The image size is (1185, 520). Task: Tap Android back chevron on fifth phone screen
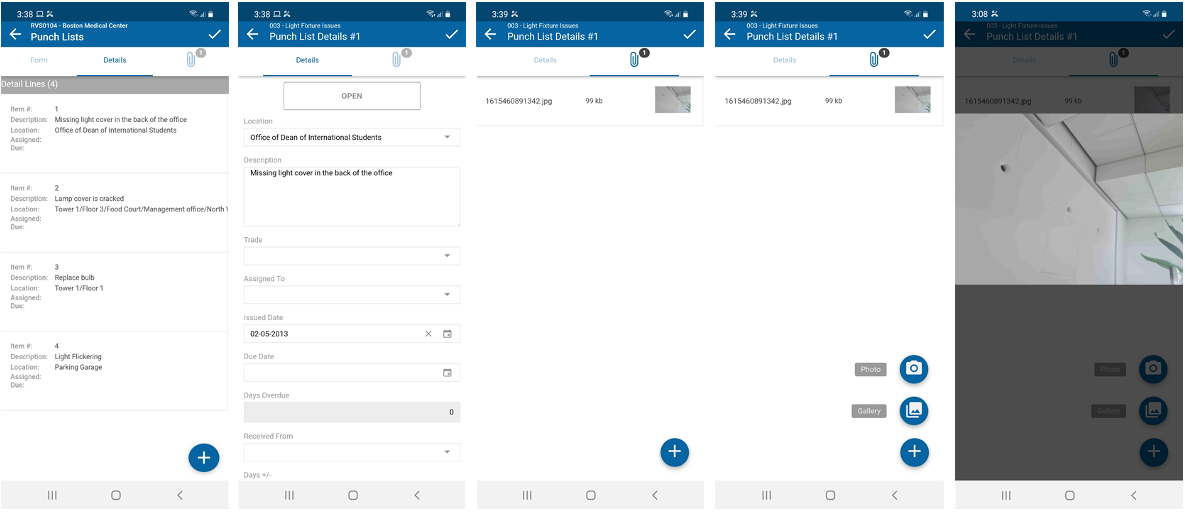(x=1134, y=495)
